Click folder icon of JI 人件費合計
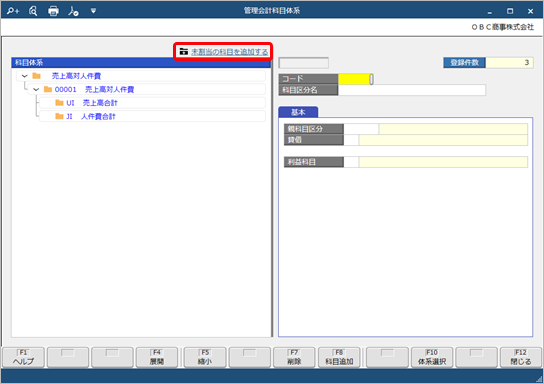Viewport: 544px width, 384px height. [x=59, y=116]
